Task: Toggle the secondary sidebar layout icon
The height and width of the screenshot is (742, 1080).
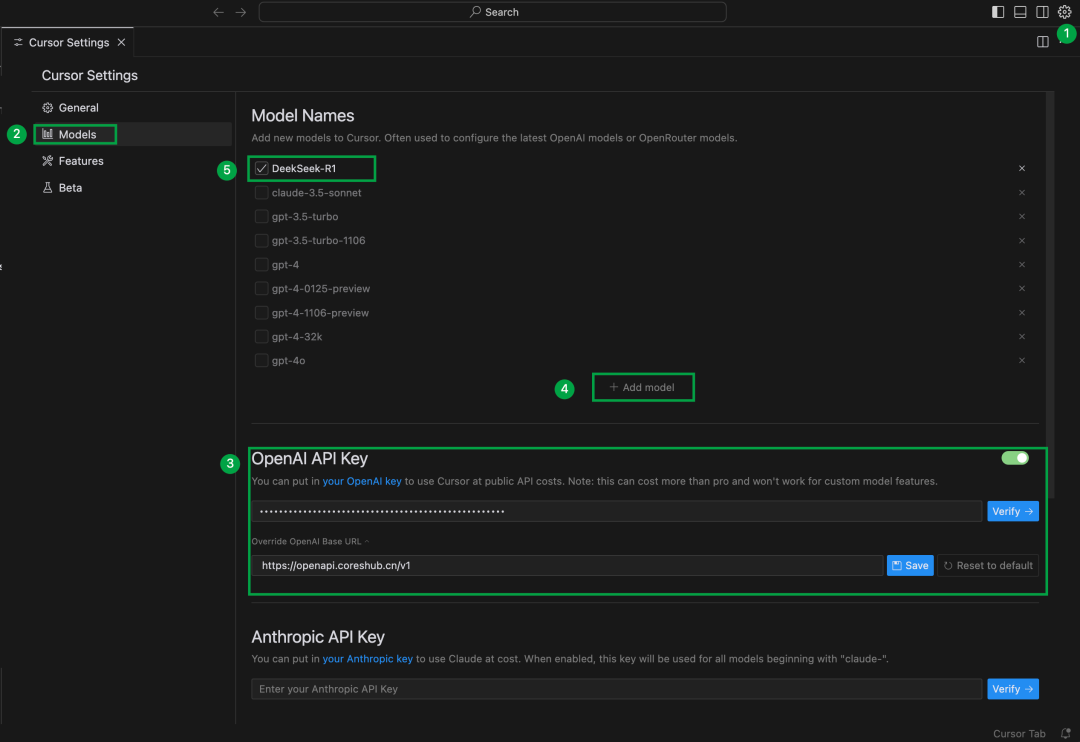Action: (x=1042, y=12)
